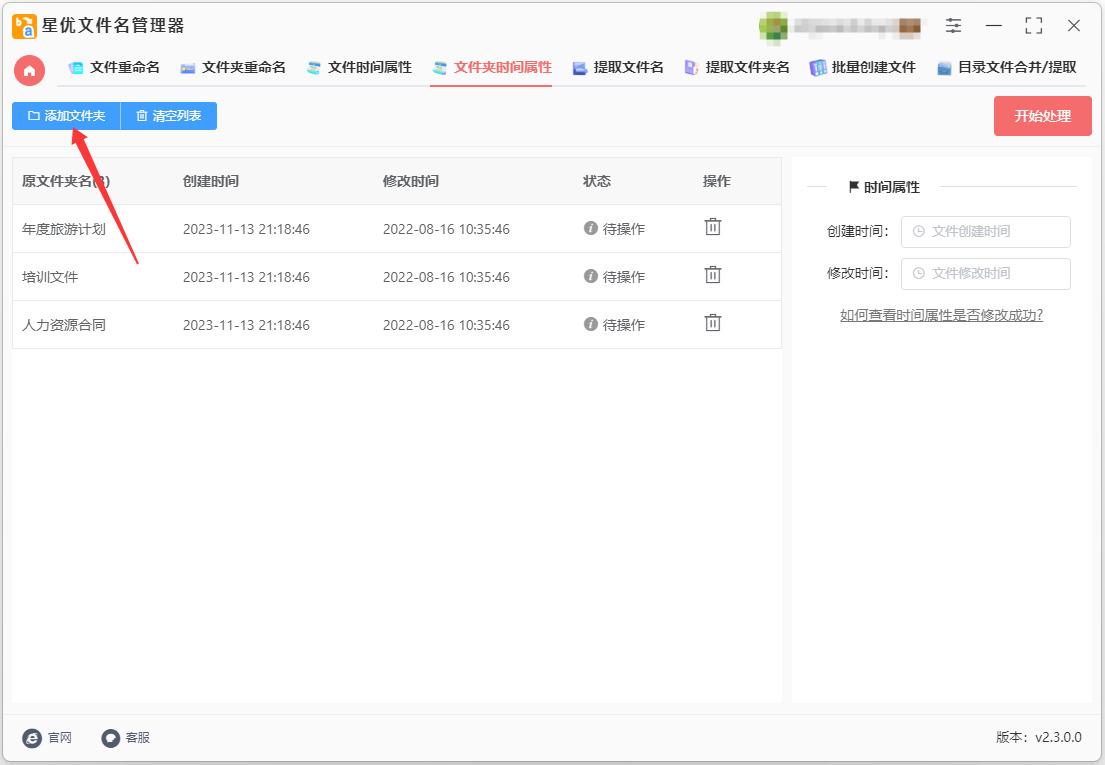This screenshot has width=1105, height=765.
Task: Open the 修改时间 date picker field
Action: (x=985, y=274)
